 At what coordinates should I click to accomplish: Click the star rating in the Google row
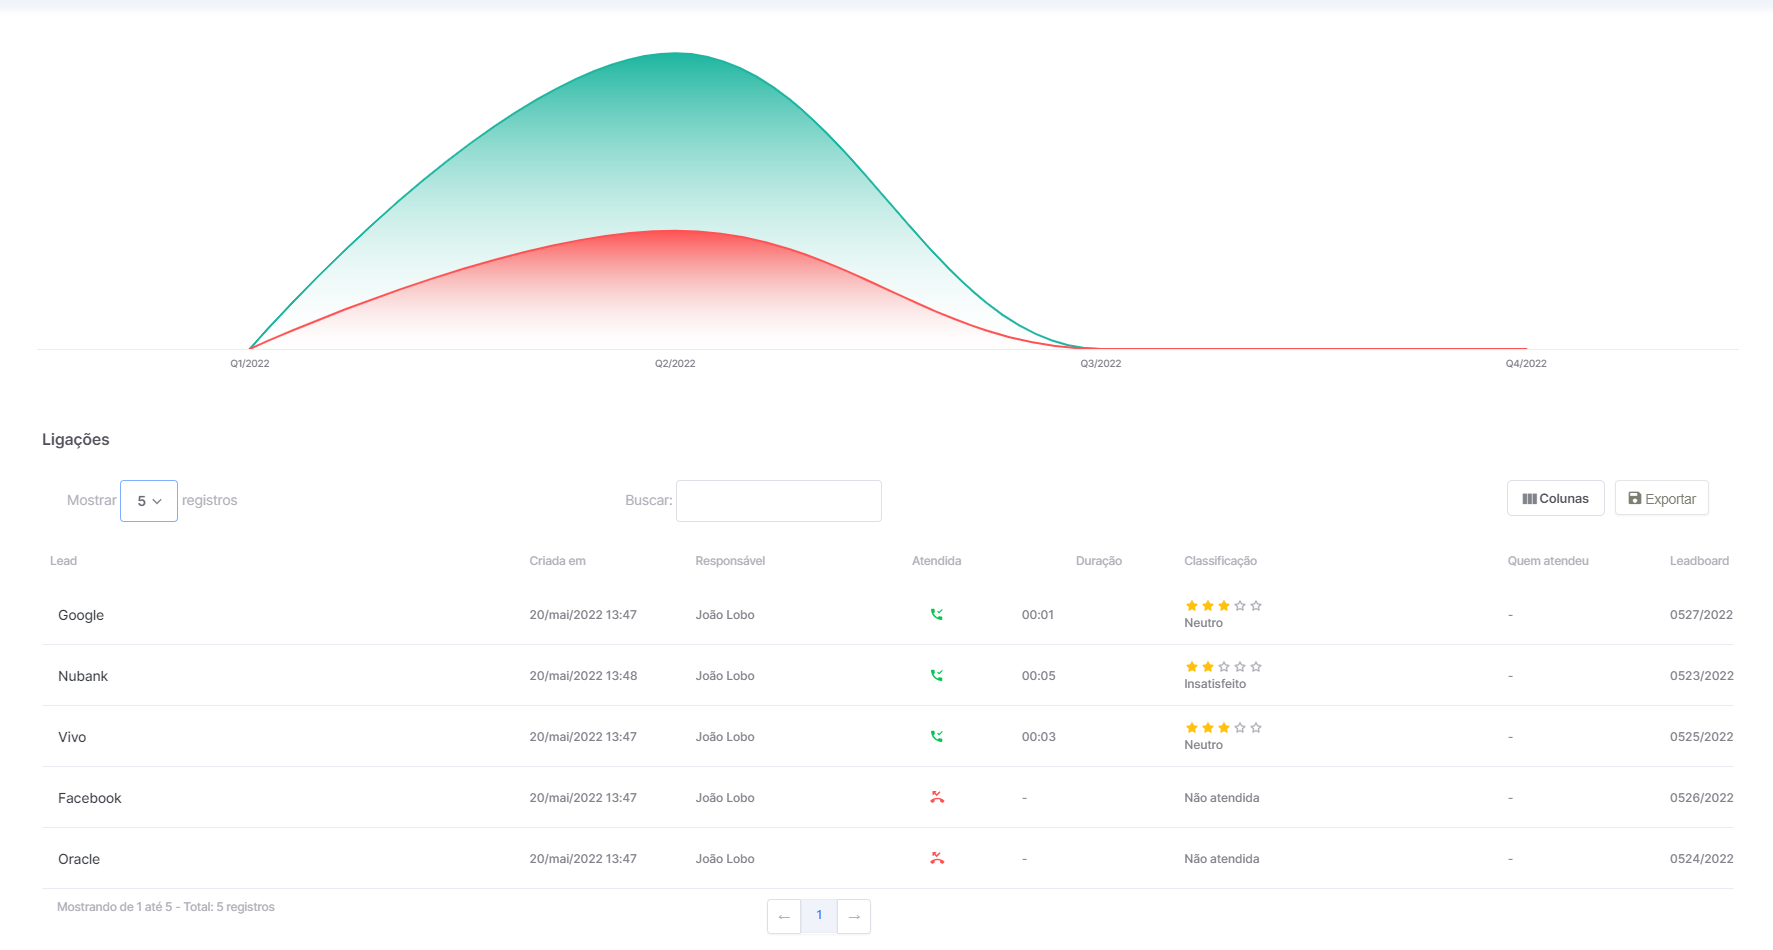point(1223,606)
